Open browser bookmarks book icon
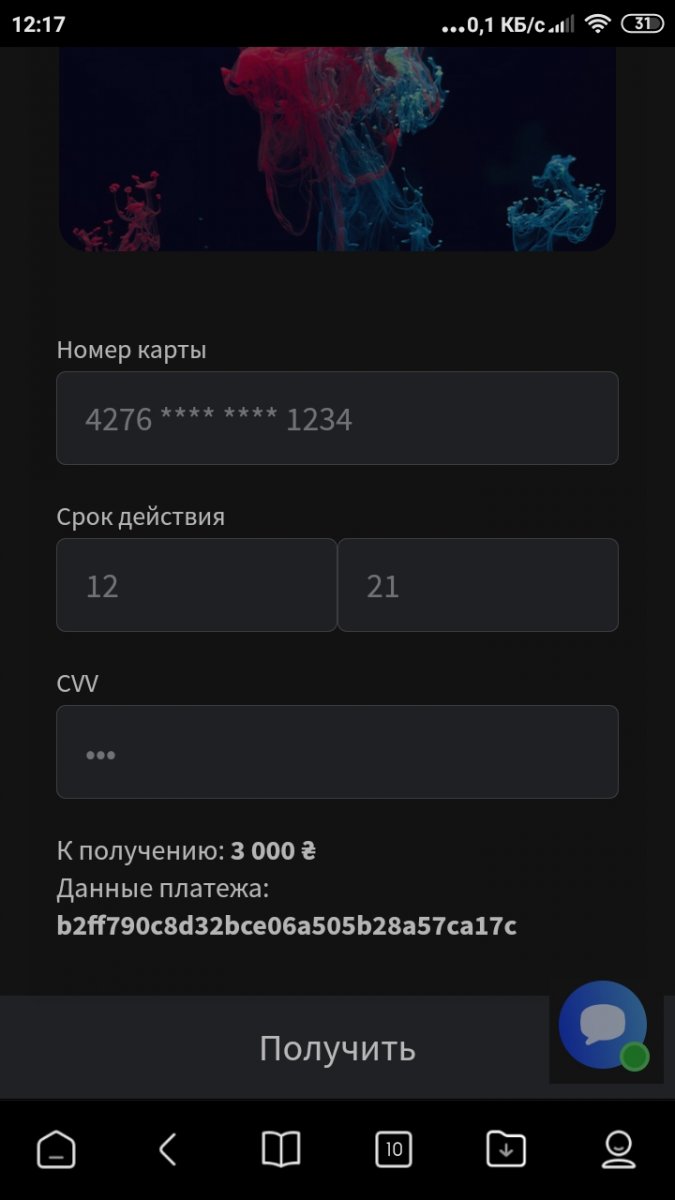 point(281,1150)
